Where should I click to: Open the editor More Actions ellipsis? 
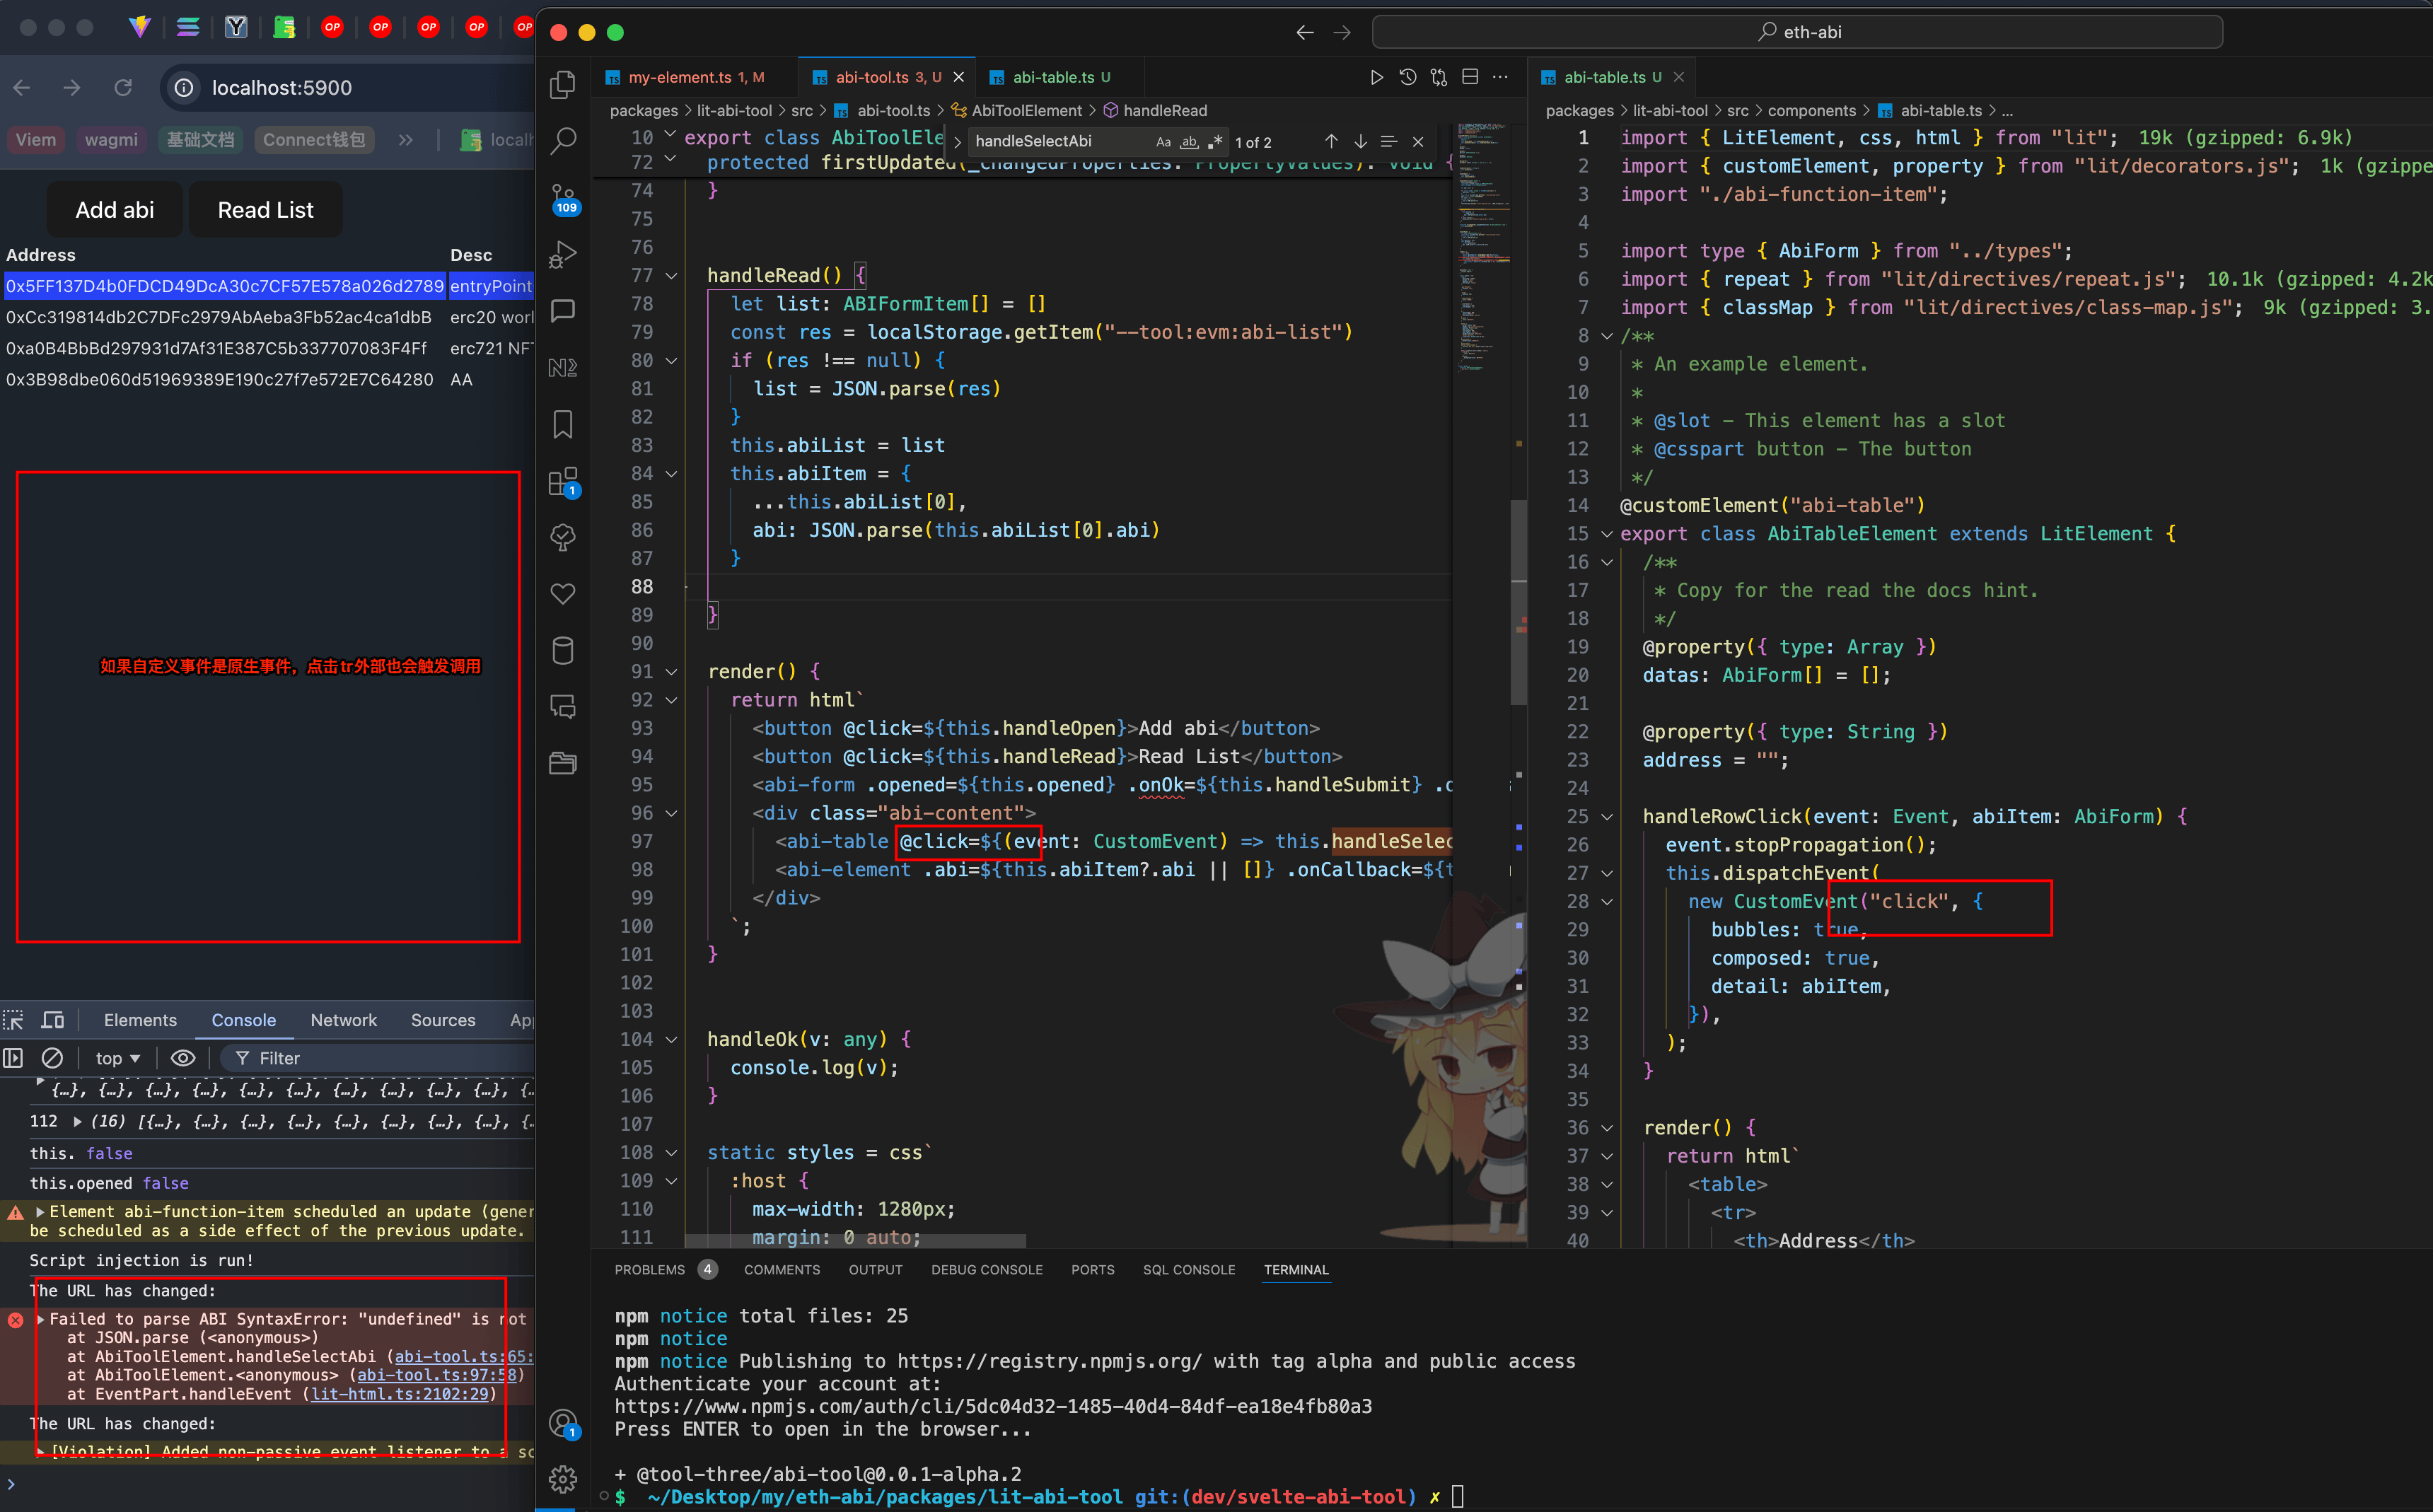[1500, 77]
